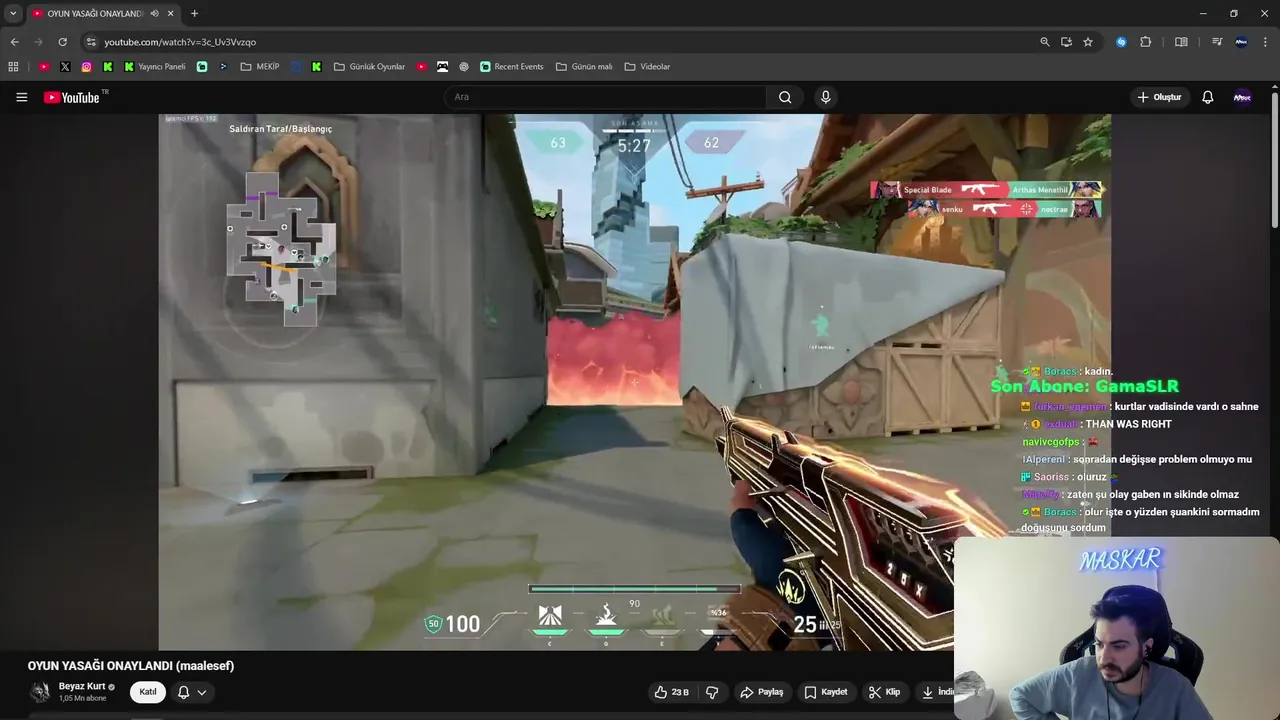Expand the Günlük Oyunlar bookmark folder
This screenshot has width=1280, height=720.
[369, 67]
